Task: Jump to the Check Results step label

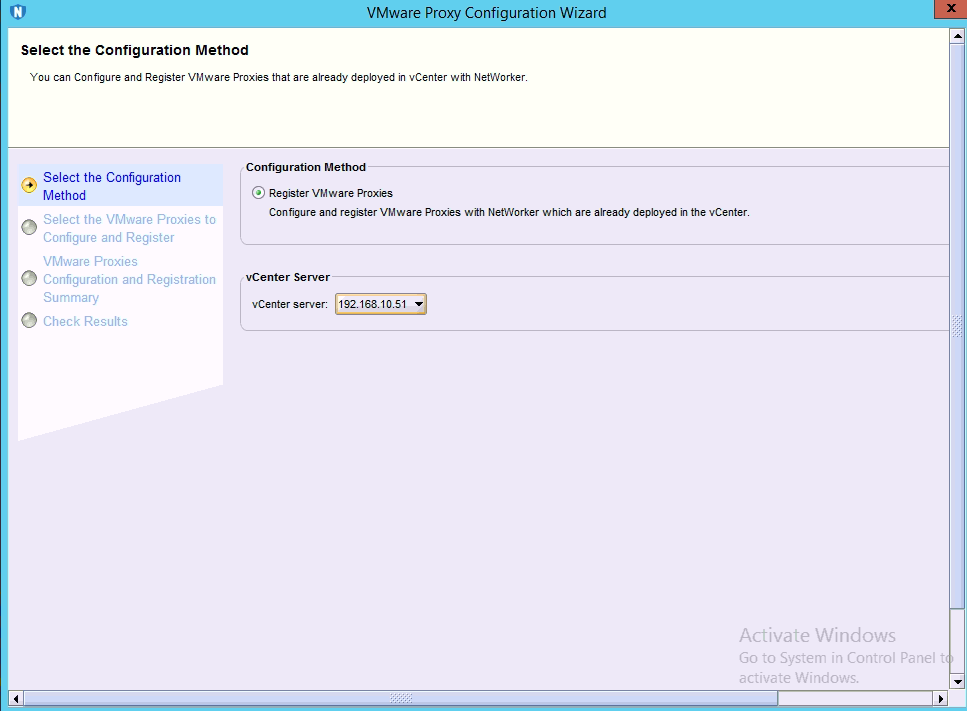Action: tap(85, 321)
